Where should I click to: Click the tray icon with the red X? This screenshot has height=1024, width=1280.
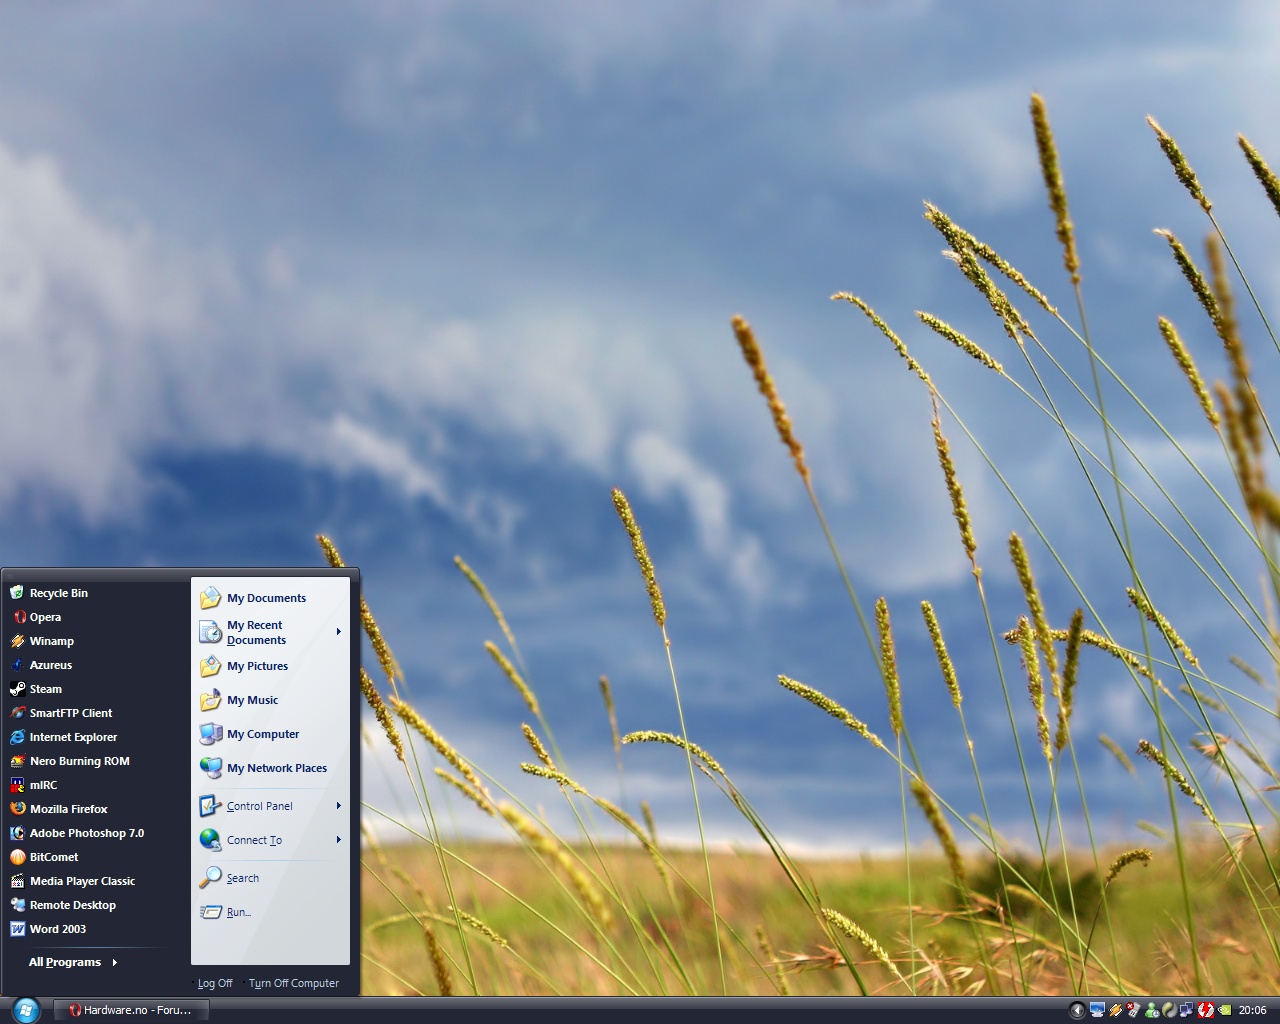pyautogui.click(x=1133, y=1010)
